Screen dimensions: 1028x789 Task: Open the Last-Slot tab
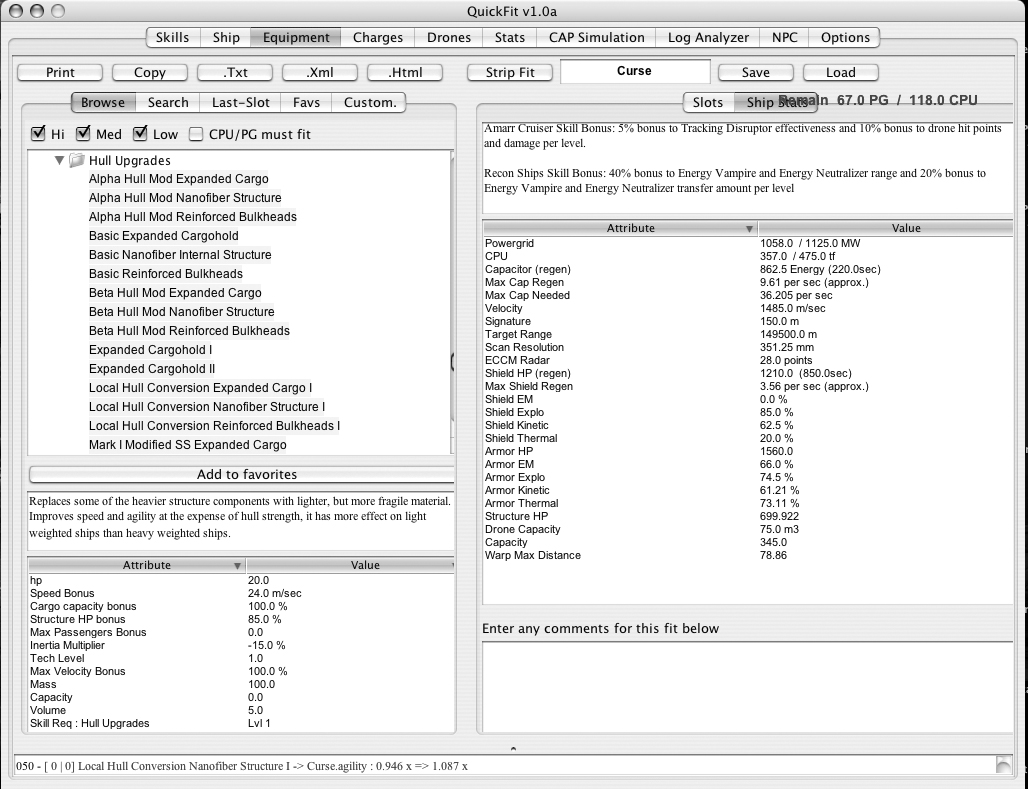click(241, 102)
